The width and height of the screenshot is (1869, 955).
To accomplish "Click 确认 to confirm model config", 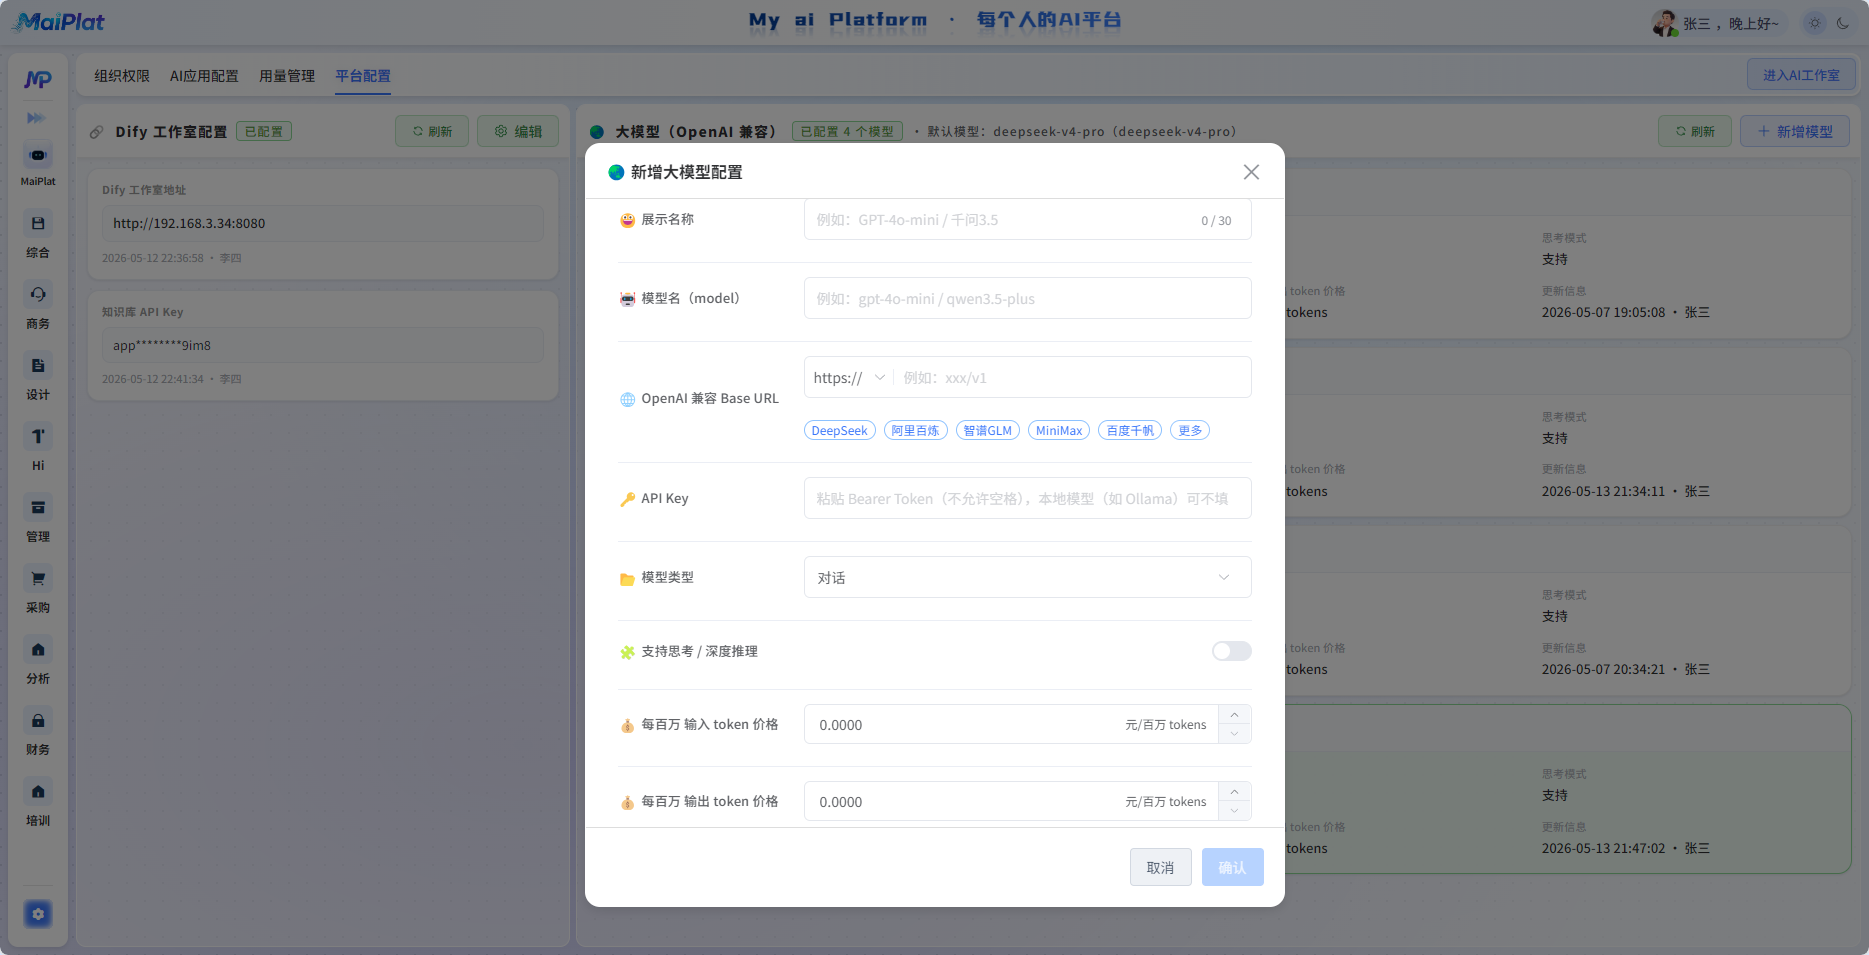I will [1232, 867].
